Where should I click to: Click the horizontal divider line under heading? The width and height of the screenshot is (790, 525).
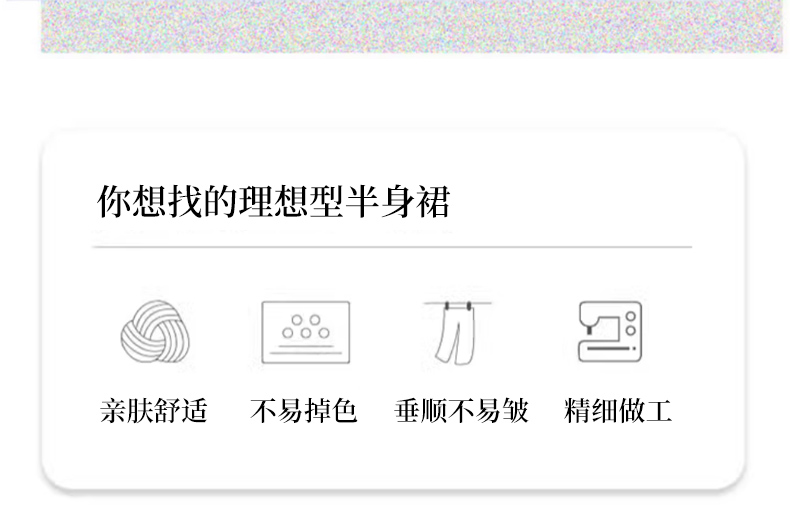392,247
